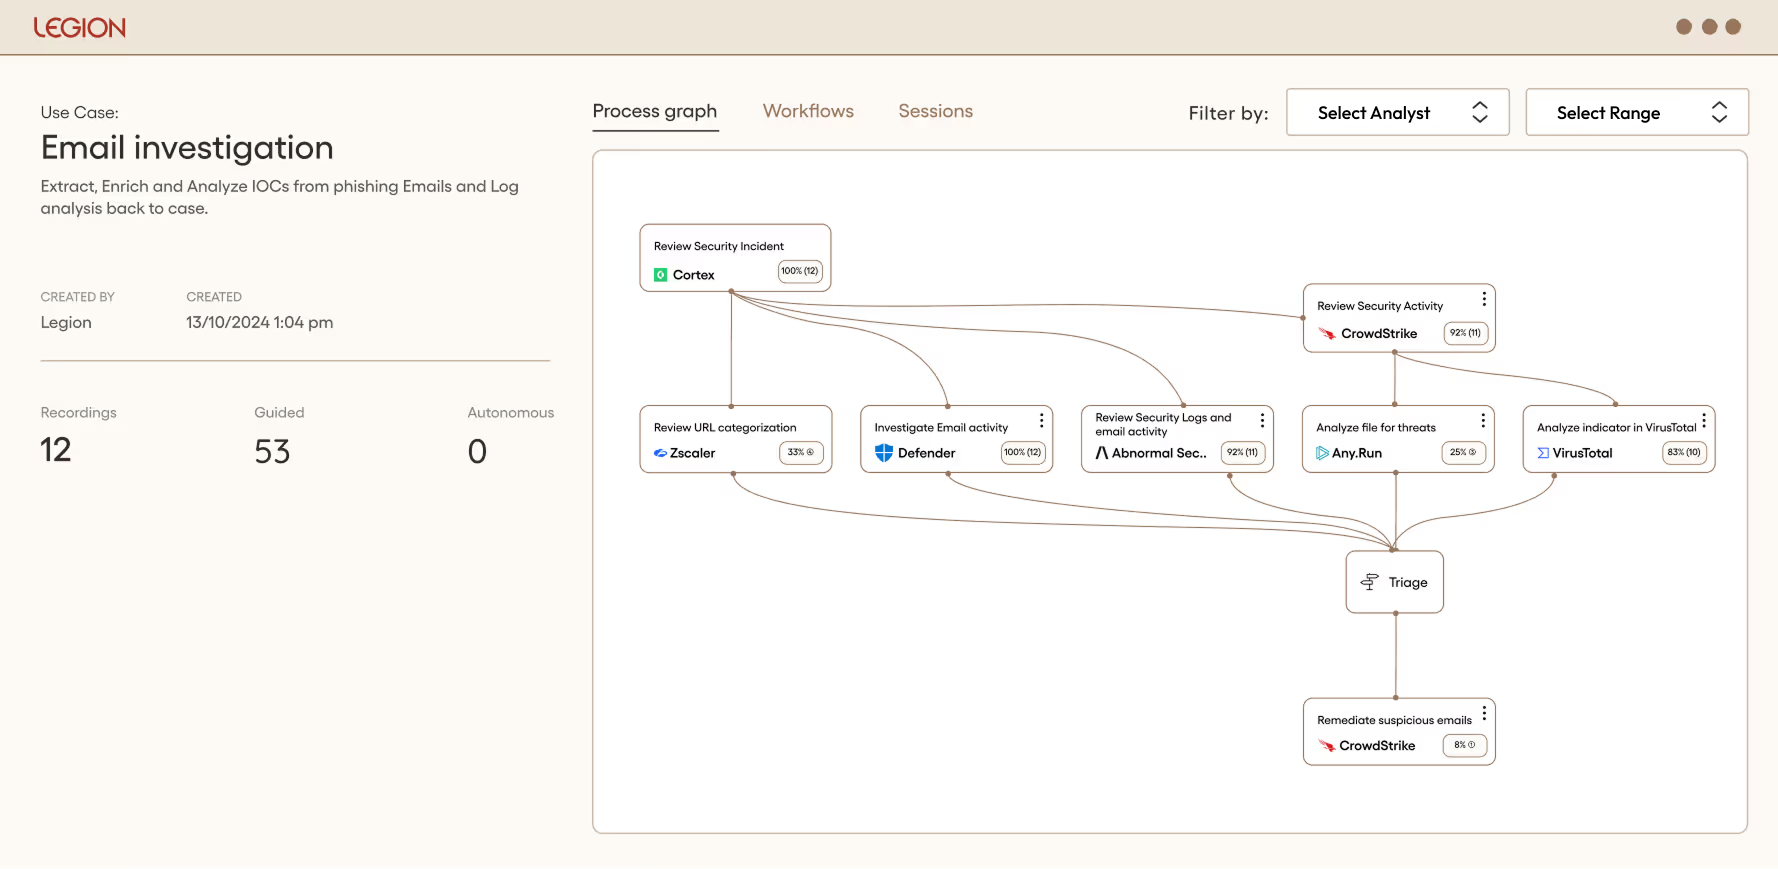Select the Review URL categorization node title

(x=725, y=427)
